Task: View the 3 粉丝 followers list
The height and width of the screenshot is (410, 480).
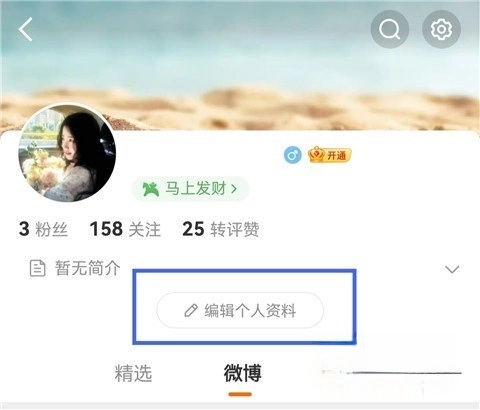Action: tap(43, 229)
